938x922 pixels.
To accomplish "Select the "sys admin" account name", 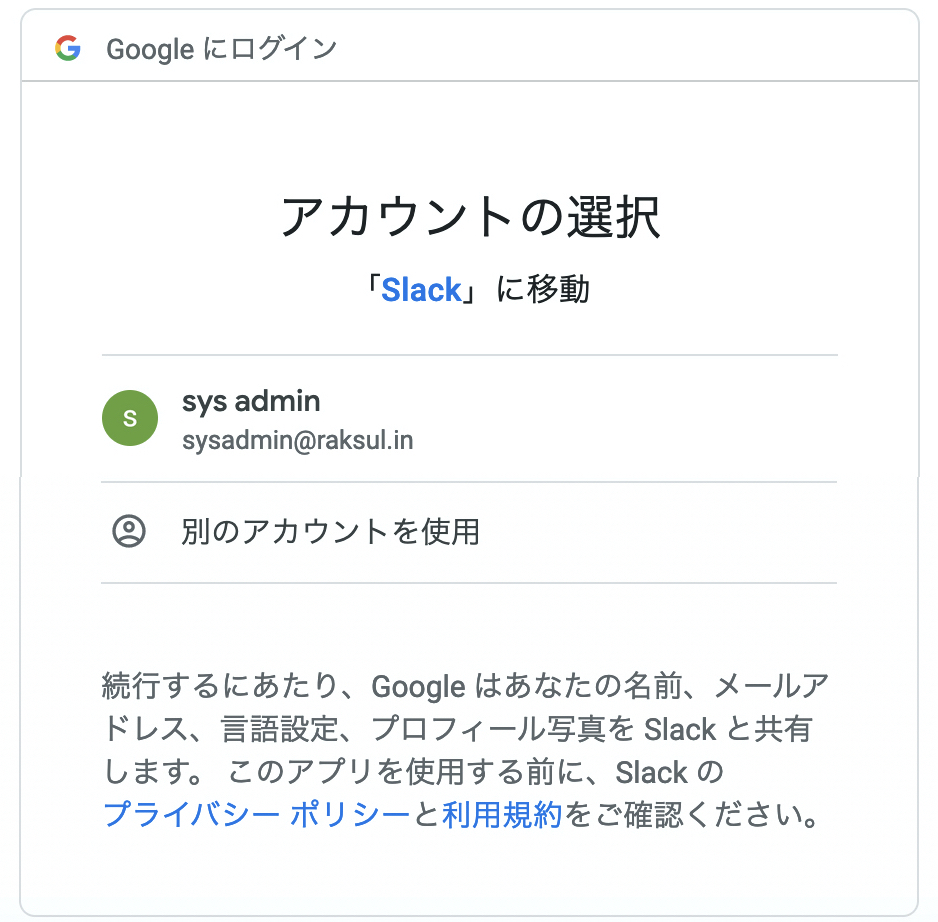I will 251,402.
